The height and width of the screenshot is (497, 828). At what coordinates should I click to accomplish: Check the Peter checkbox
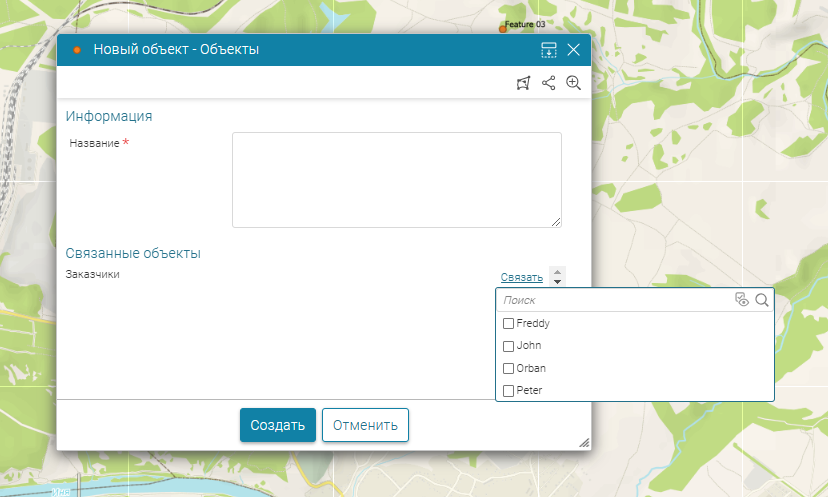(508, 390)
